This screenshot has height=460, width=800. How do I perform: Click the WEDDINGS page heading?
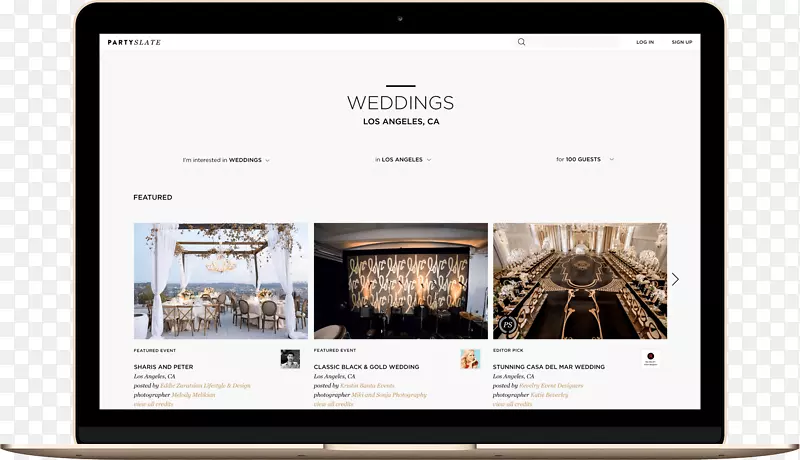[401, 103]
